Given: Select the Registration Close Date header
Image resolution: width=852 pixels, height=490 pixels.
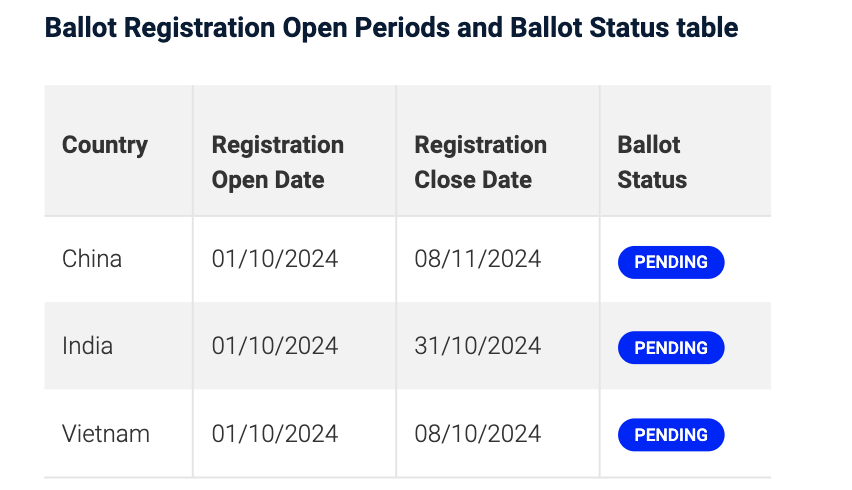Looking at the screenshot, I should pos(480,162).
